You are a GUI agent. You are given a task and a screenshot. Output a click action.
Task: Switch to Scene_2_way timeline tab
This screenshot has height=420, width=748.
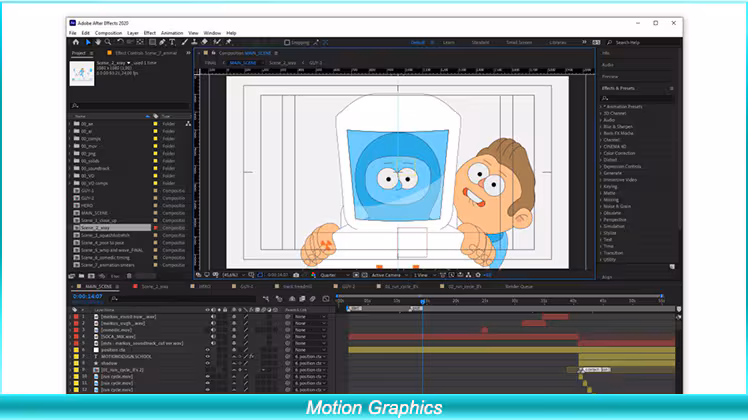[155, 286]
